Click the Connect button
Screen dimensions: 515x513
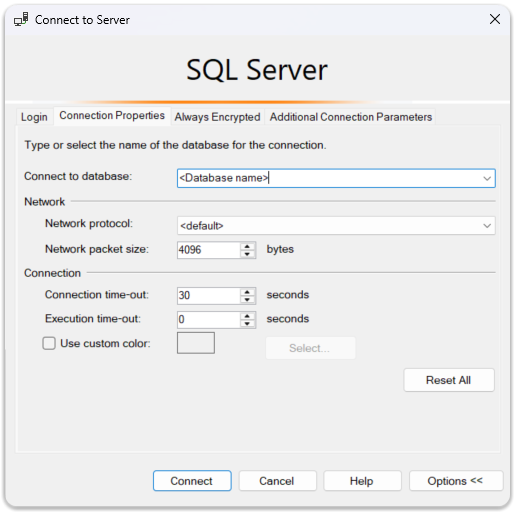click(x=192, y=481)
